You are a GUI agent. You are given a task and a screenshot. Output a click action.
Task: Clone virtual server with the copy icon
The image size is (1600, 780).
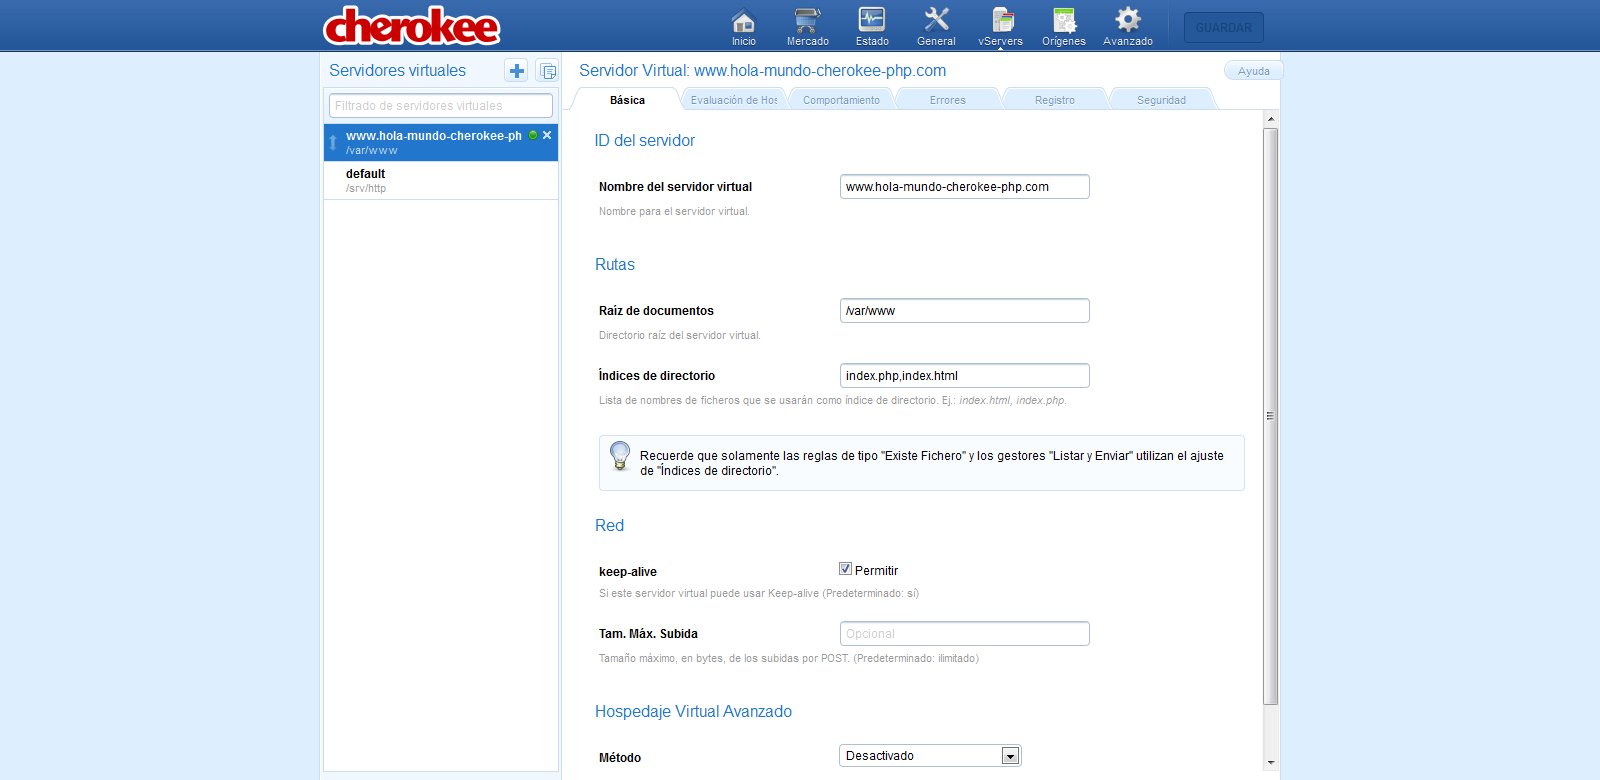(547, 71)
